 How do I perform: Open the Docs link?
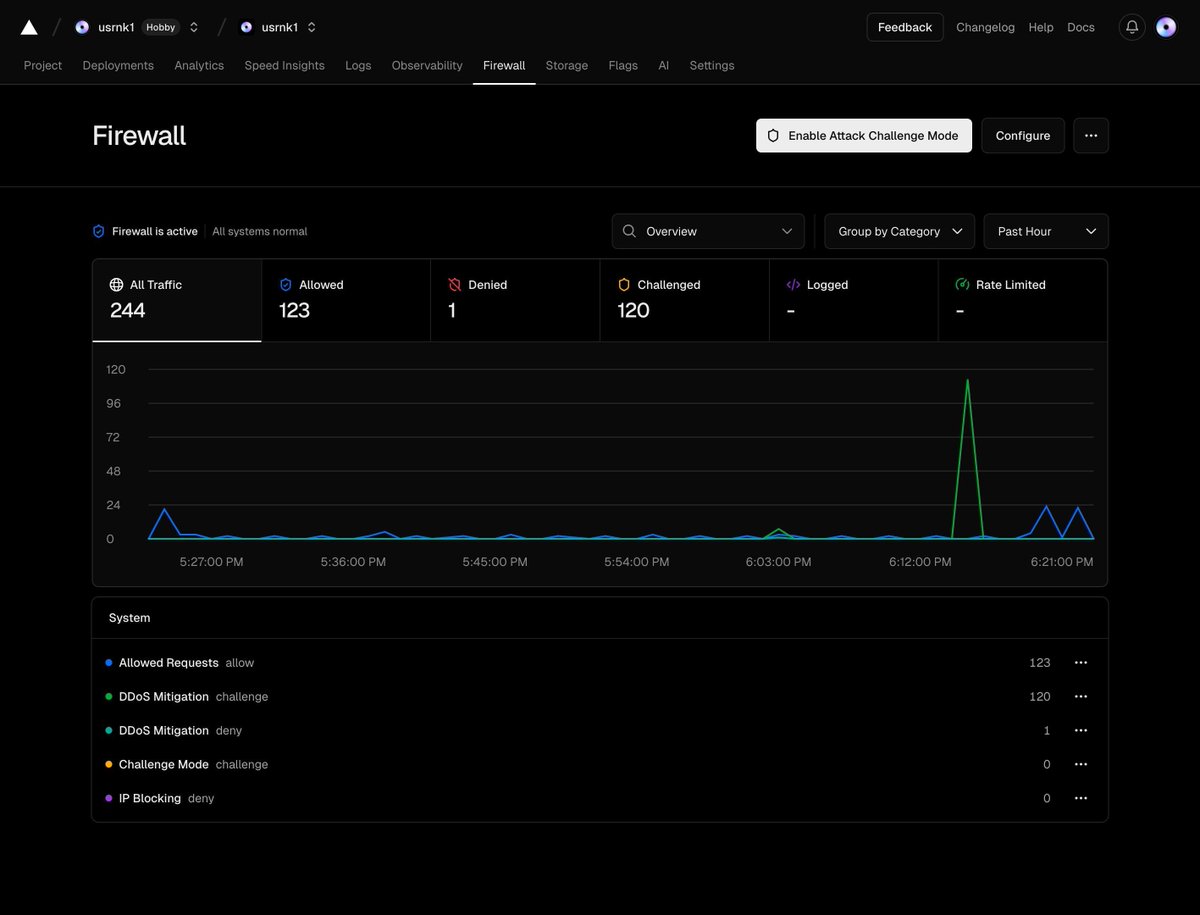[1081, 27]
